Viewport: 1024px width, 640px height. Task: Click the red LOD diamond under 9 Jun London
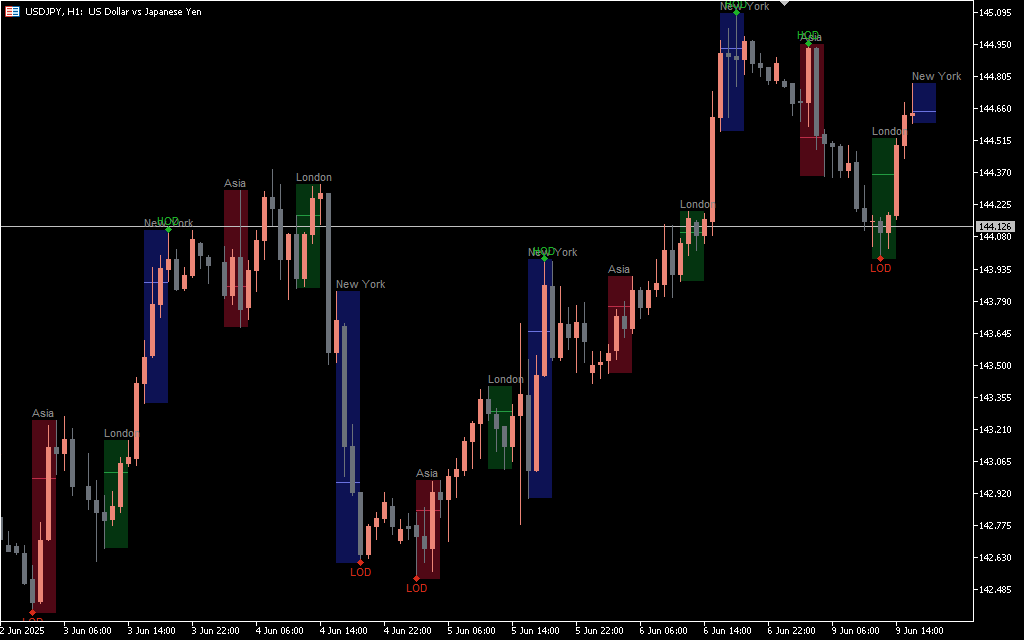(x=880, y=259)
